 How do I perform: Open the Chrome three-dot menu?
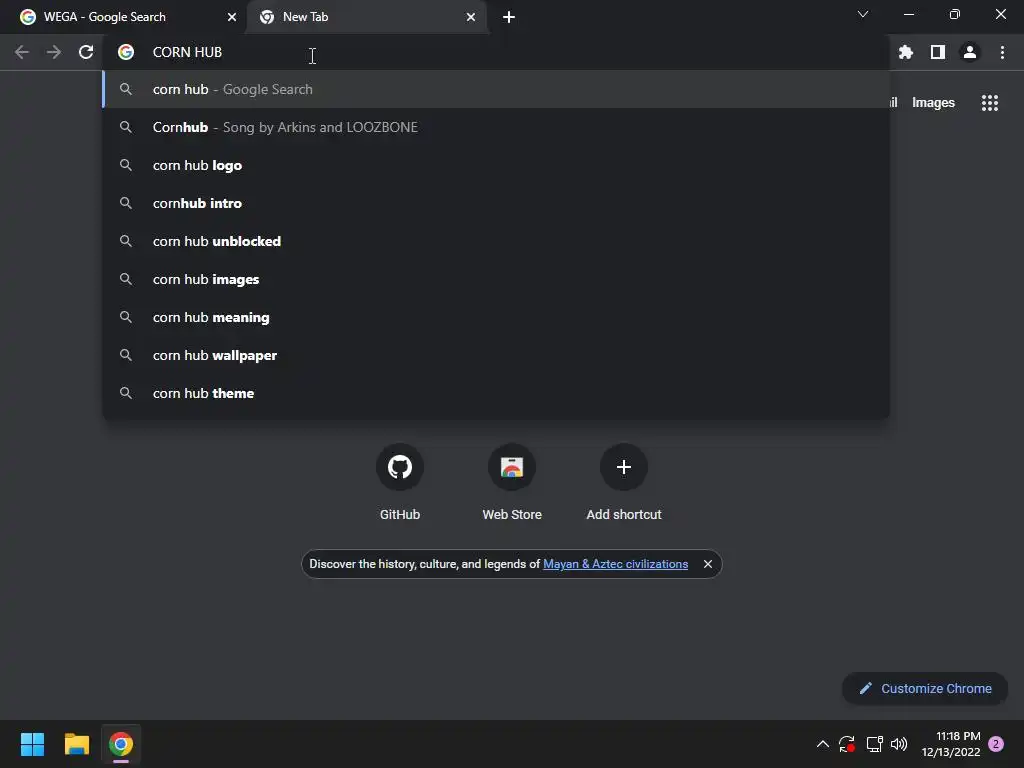pyautogui.click(x=1002, y=52)
